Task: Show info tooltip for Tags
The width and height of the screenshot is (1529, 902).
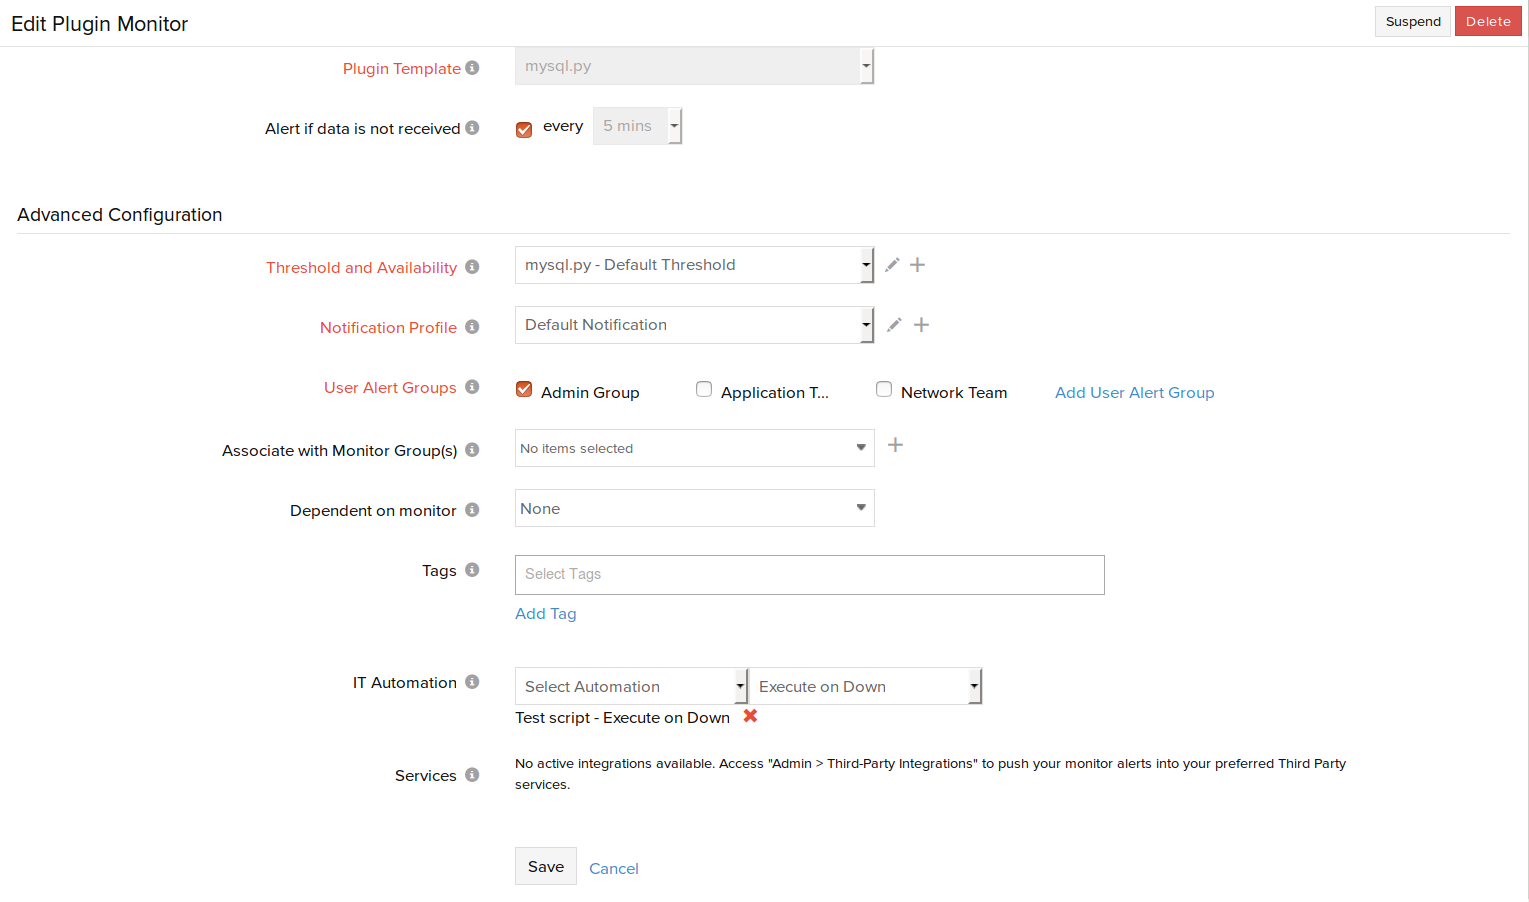Action: (472, 570)
